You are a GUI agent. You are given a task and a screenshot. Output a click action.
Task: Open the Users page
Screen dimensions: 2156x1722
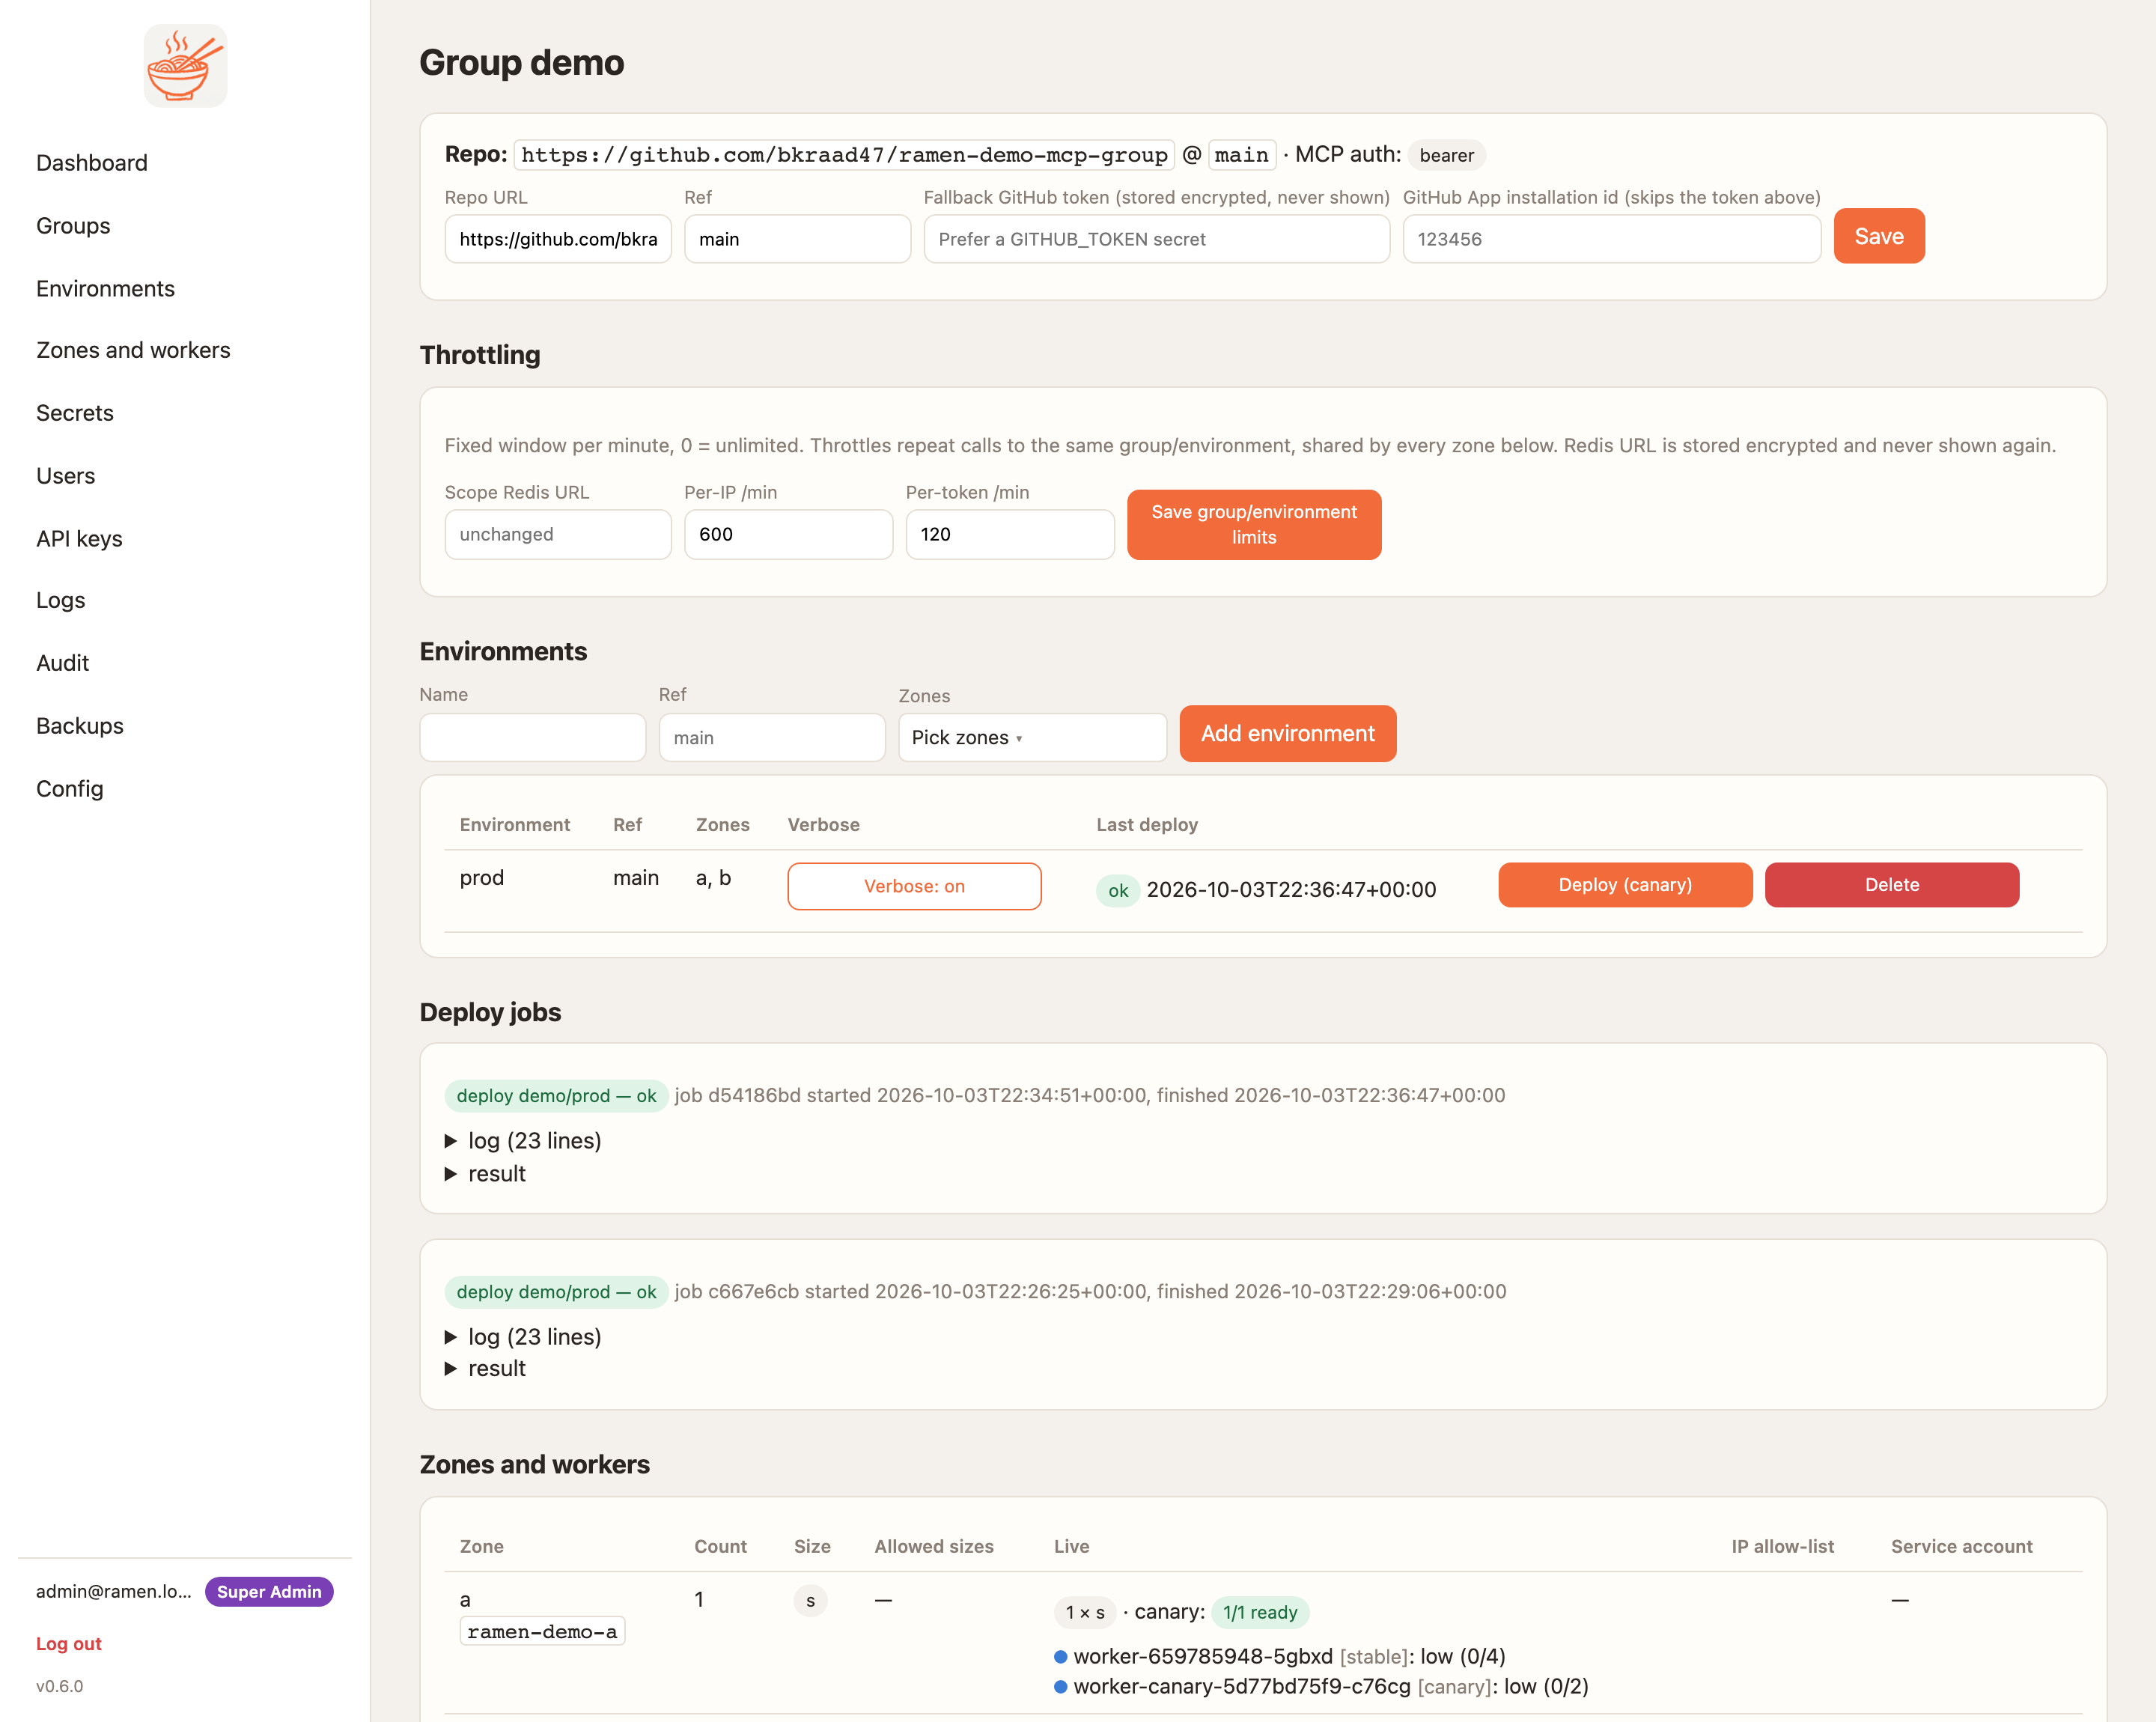(x=65, y=476)
